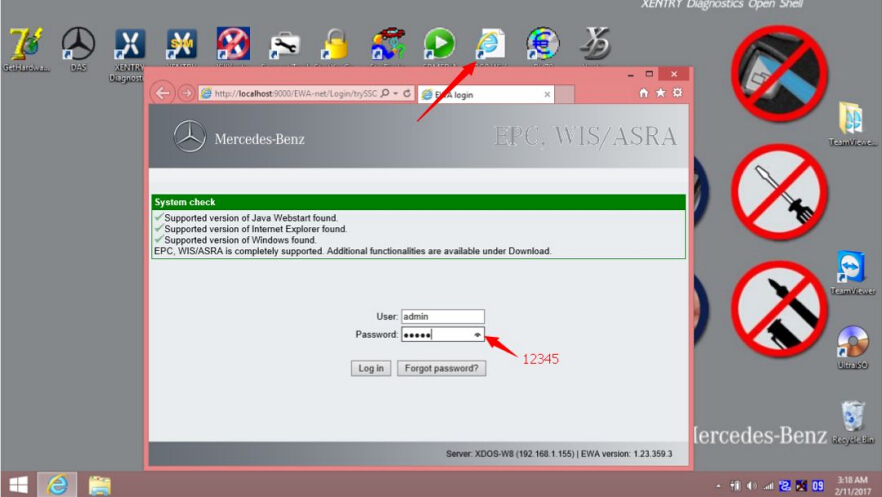Click the browser back arrow button

[x=163, y=93]
